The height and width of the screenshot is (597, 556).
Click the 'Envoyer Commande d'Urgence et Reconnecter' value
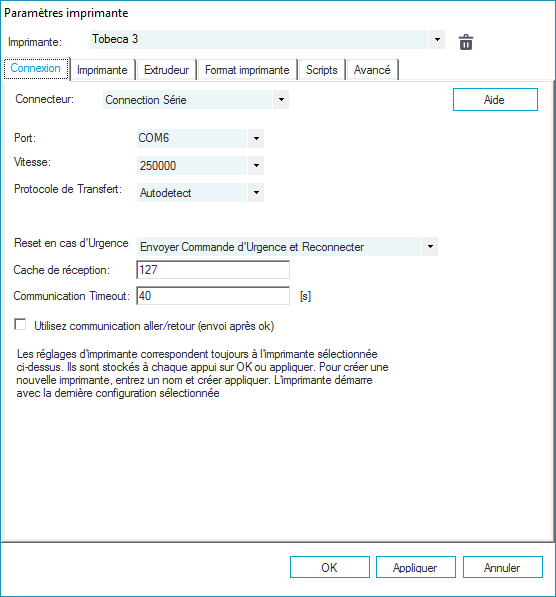pyautogui.click(x=279, y=247)
